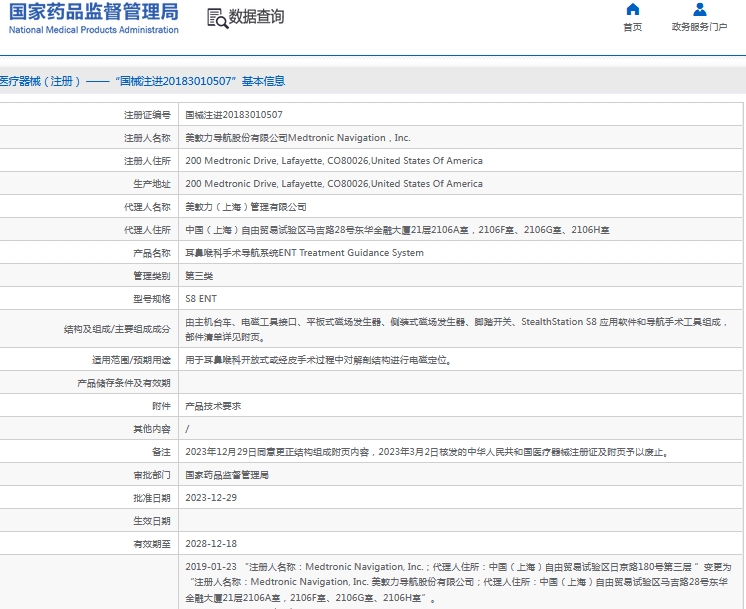Click the intended use text 用于耳鼻喉科开放式
Image resolution: width=746 pixels, height=609 pixels.
[x=319, y=360]
